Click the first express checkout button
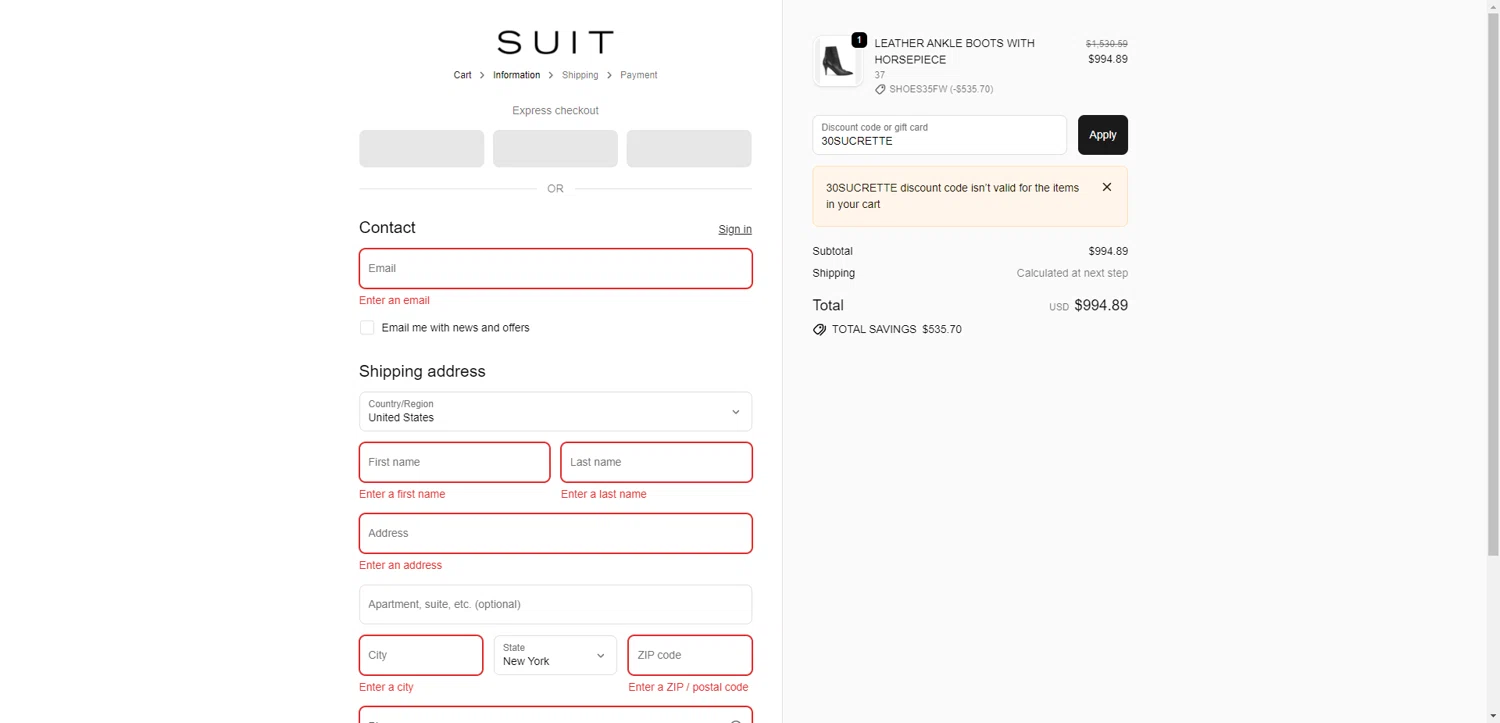1500x723 pixels. [421, 148]
